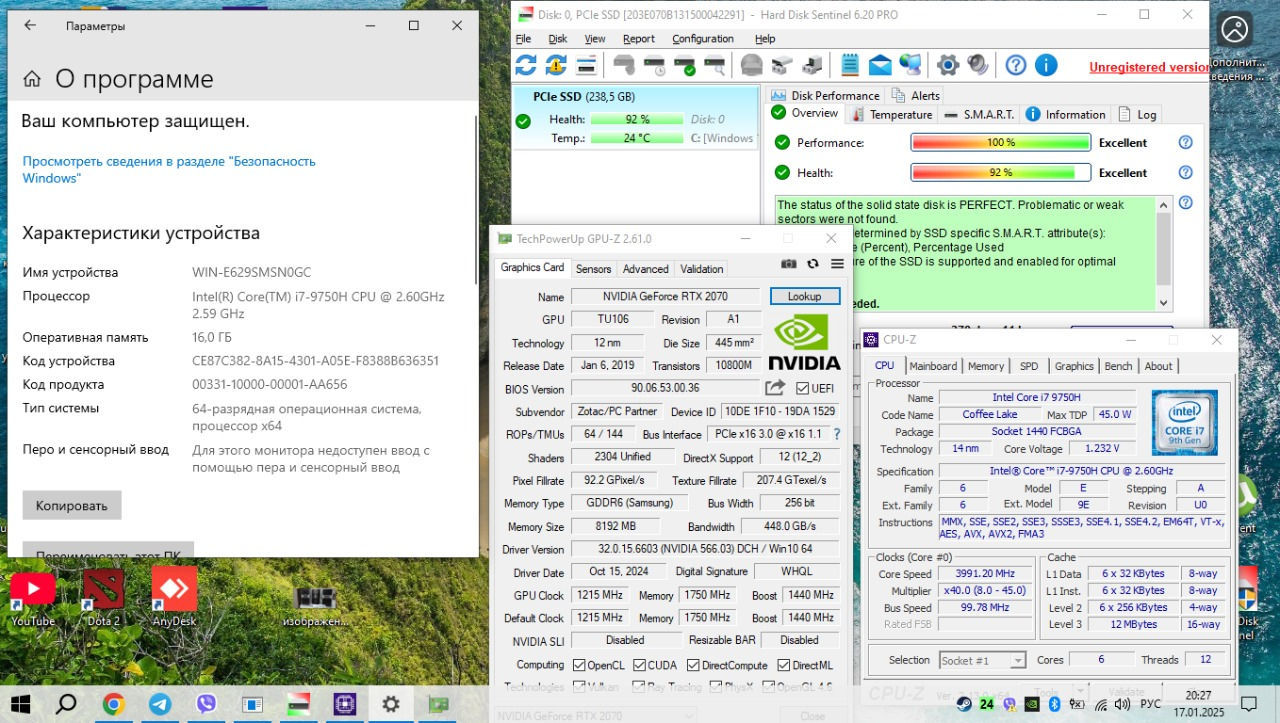This screenshot has width=1280, height=723.
Task: Open the Bench tab in CPU-Z
Action: (x=1118, y=366)
